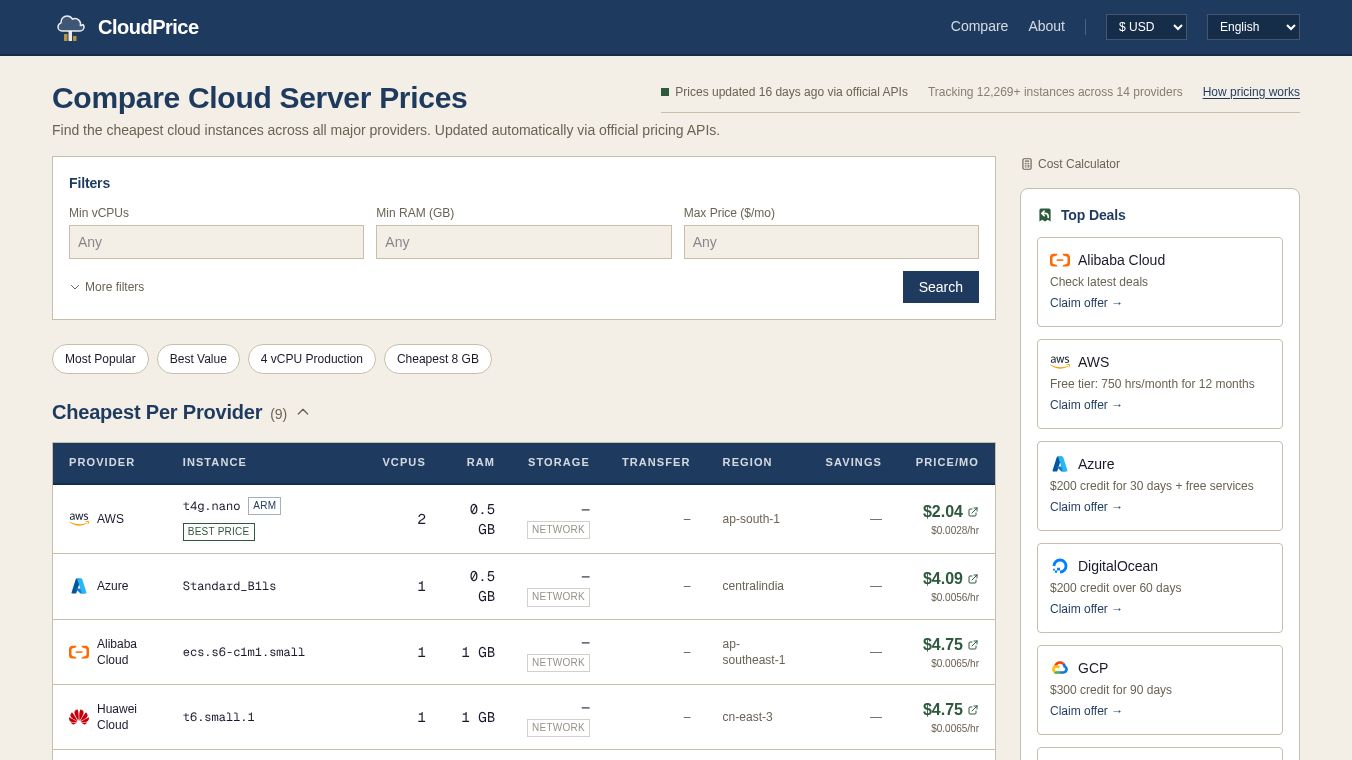Screen dimensions: 1352x760
Task: Click the CloudPrice cloud logo icon
Action: 70,27
